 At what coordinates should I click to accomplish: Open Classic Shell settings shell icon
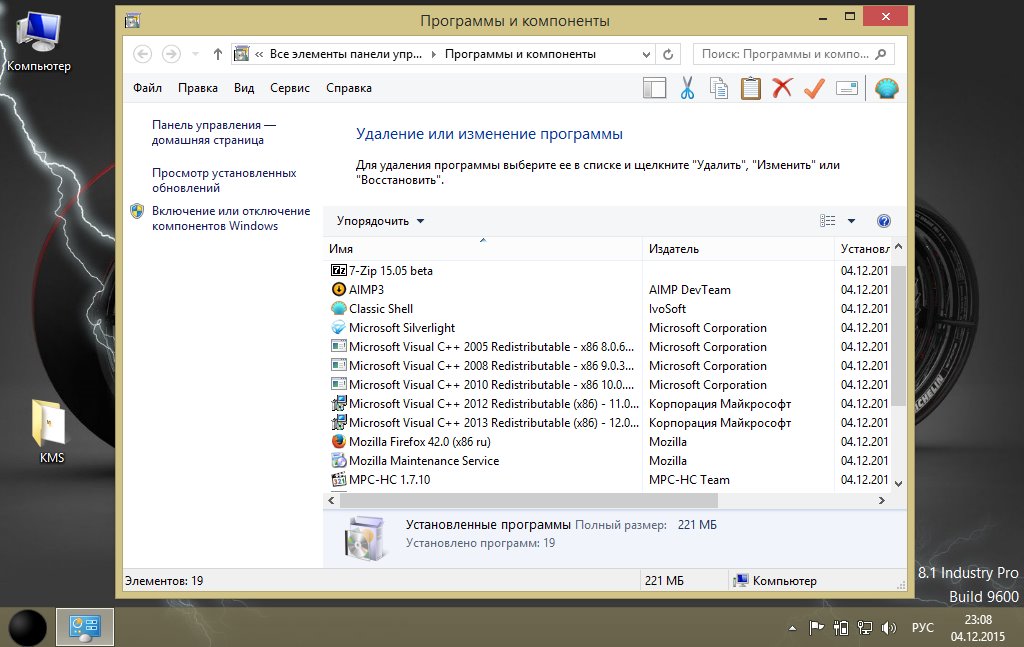(x=886, y=88)
